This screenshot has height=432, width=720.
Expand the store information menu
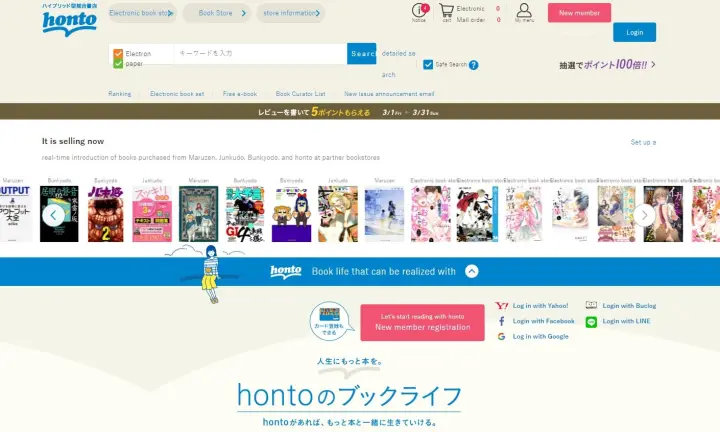(x=291, y=13)
